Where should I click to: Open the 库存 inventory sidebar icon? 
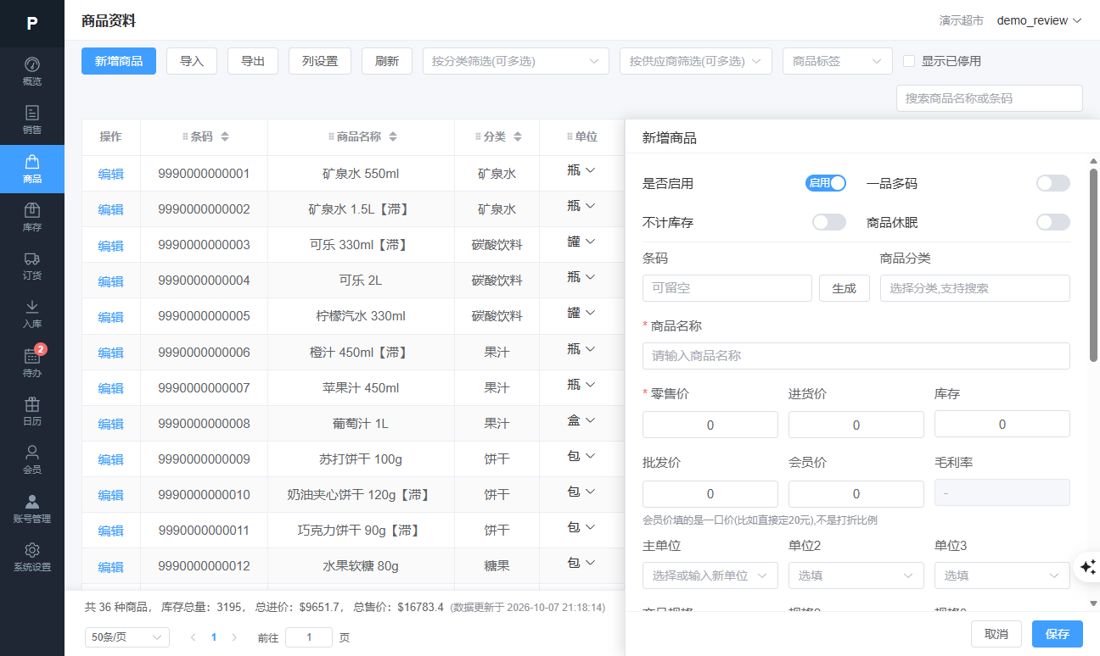click(x=32, y=217)
